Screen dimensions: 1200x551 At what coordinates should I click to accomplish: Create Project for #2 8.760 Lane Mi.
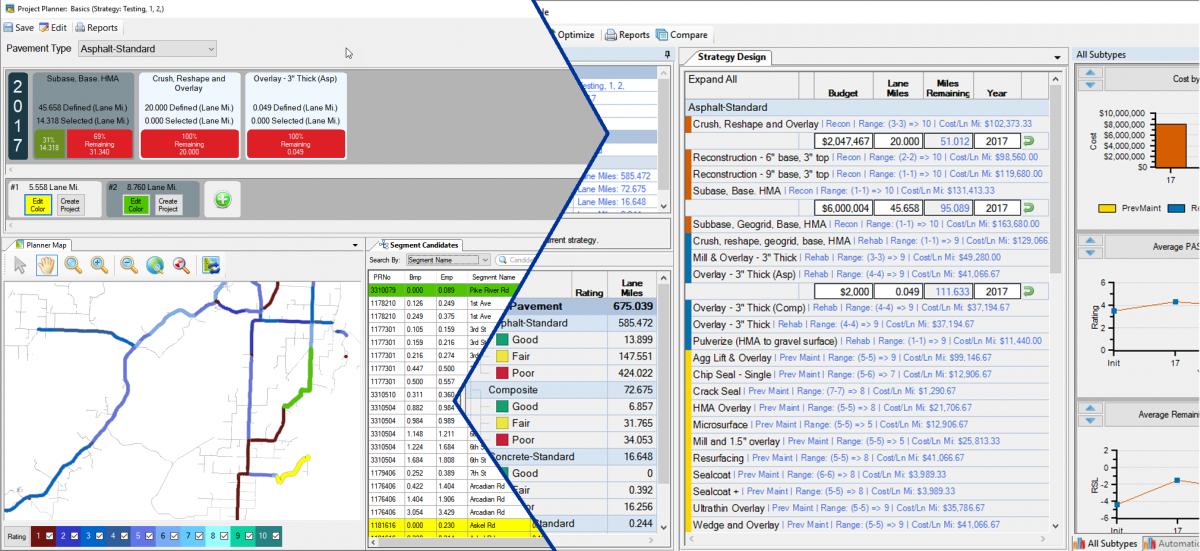pos(167,204)
